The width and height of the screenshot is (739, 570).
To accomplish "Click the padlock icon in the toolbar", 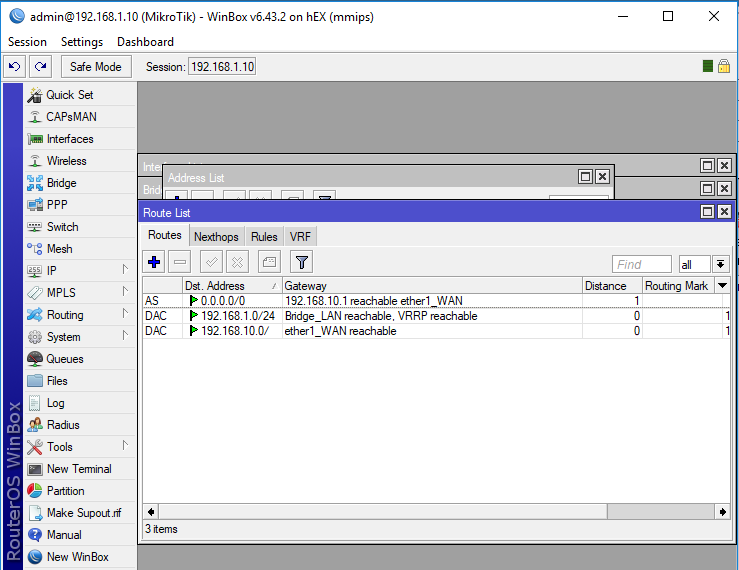I will [x=724, y=66].
